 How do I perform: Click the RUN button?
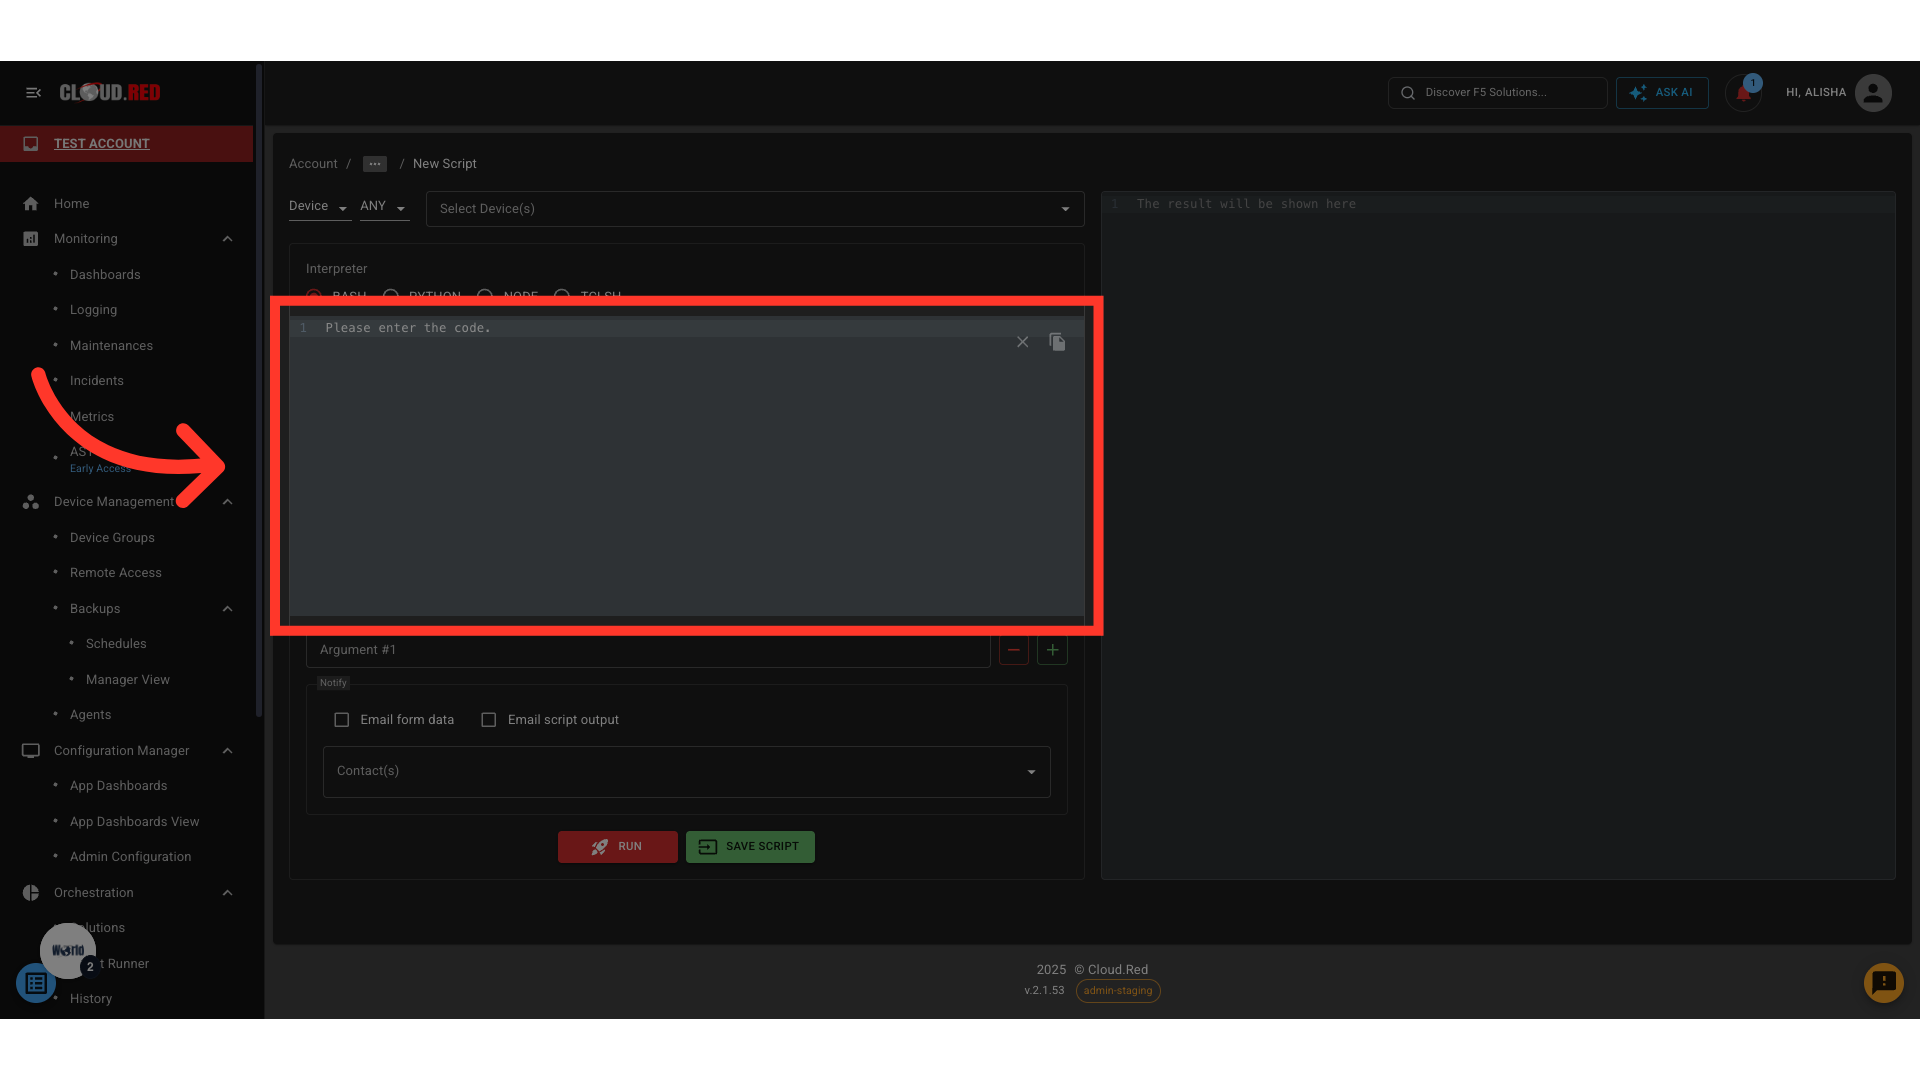(x=617, y=847)
